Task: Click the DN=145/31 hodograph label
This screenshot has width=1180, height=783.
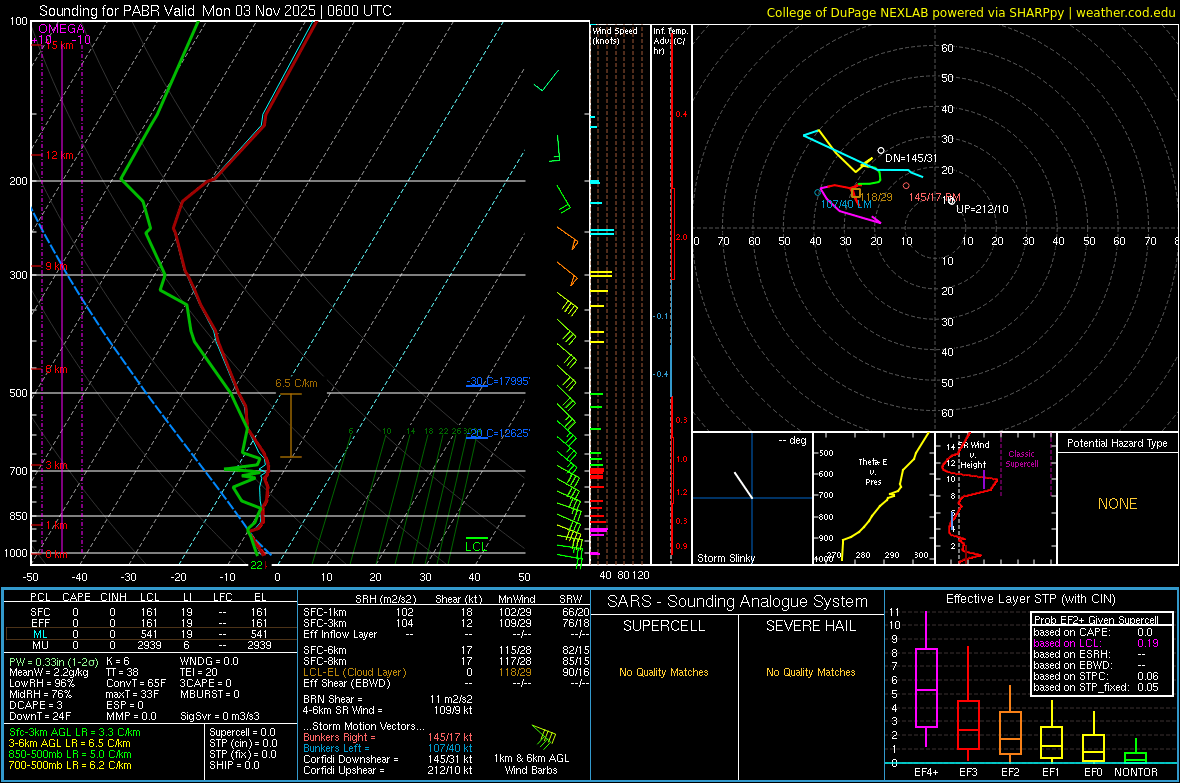Action: (911, 158)
